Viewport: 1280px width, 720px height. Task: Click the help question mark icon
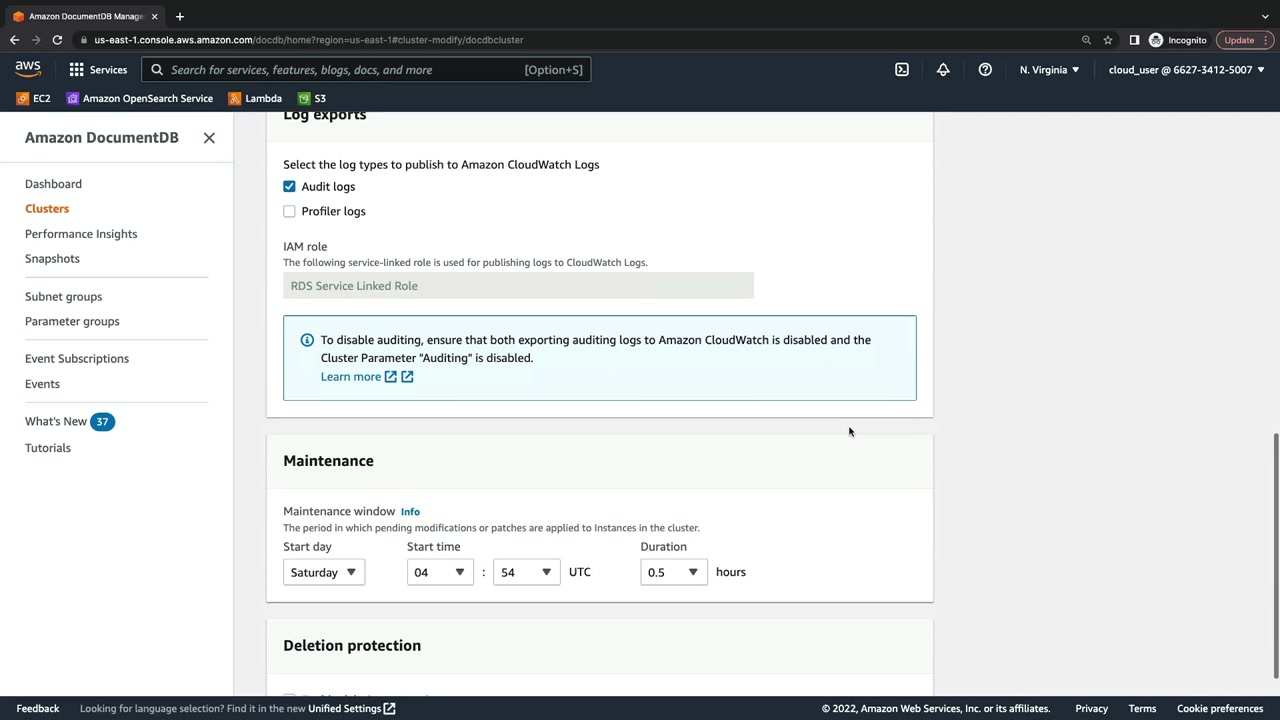[x=985, y=70]
